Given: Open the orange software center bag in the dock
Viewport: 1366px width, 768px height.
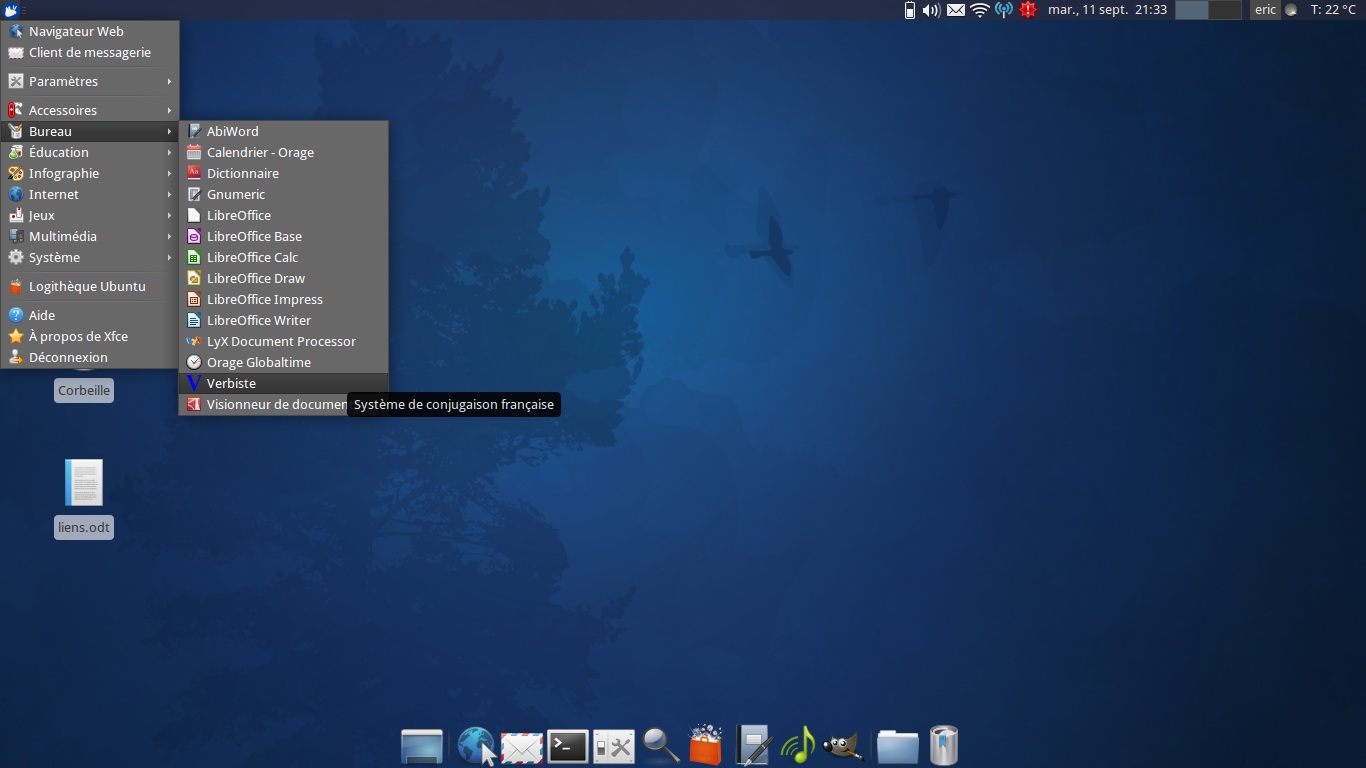Looking at the screenshot, I should tap(706, 745).
